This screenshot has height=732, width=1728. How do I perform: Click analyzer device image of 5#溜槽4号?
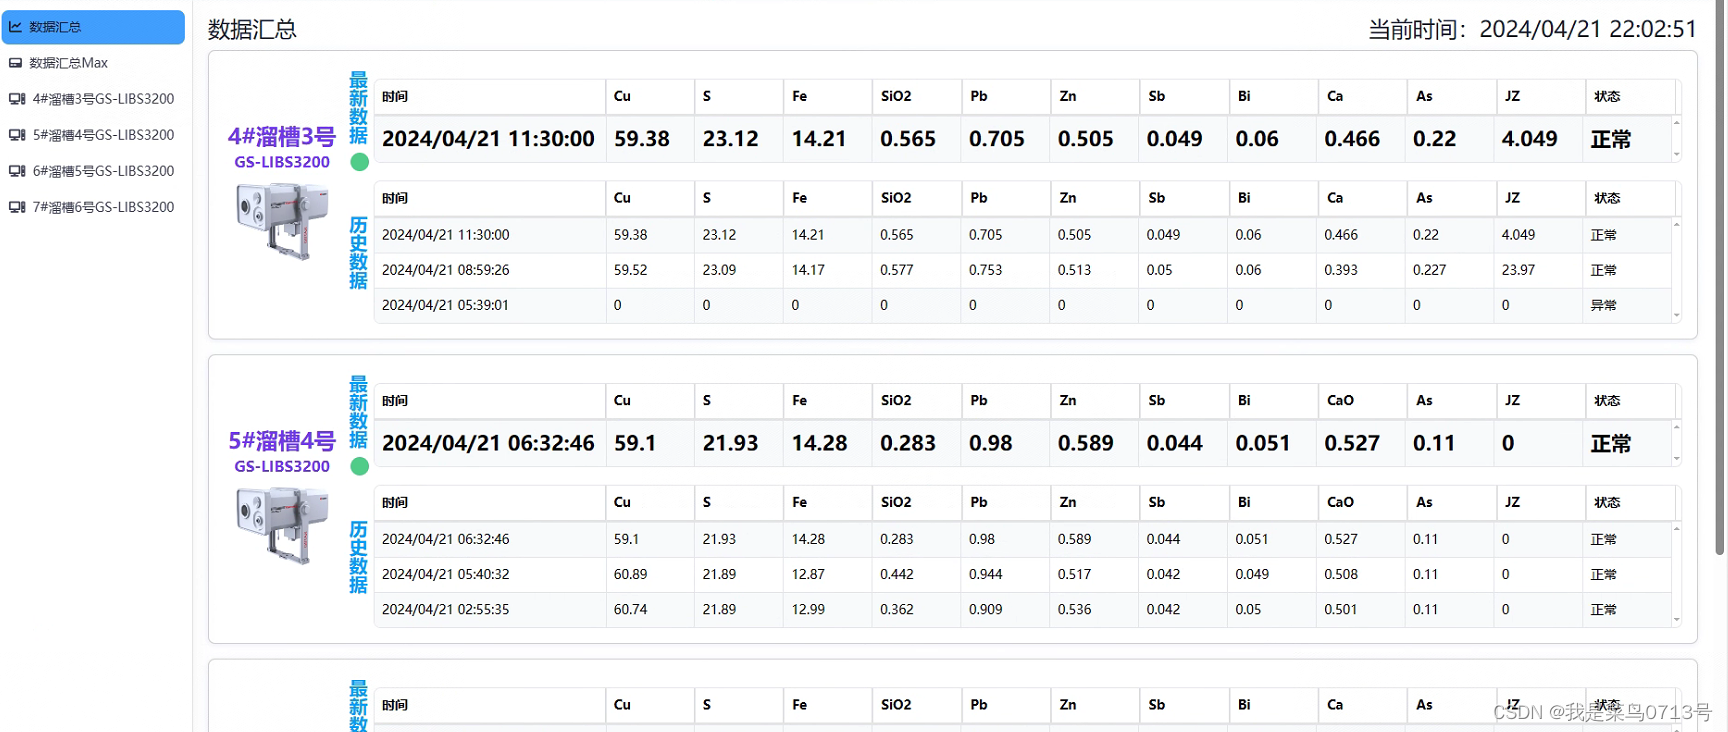[x=282, y=526]
